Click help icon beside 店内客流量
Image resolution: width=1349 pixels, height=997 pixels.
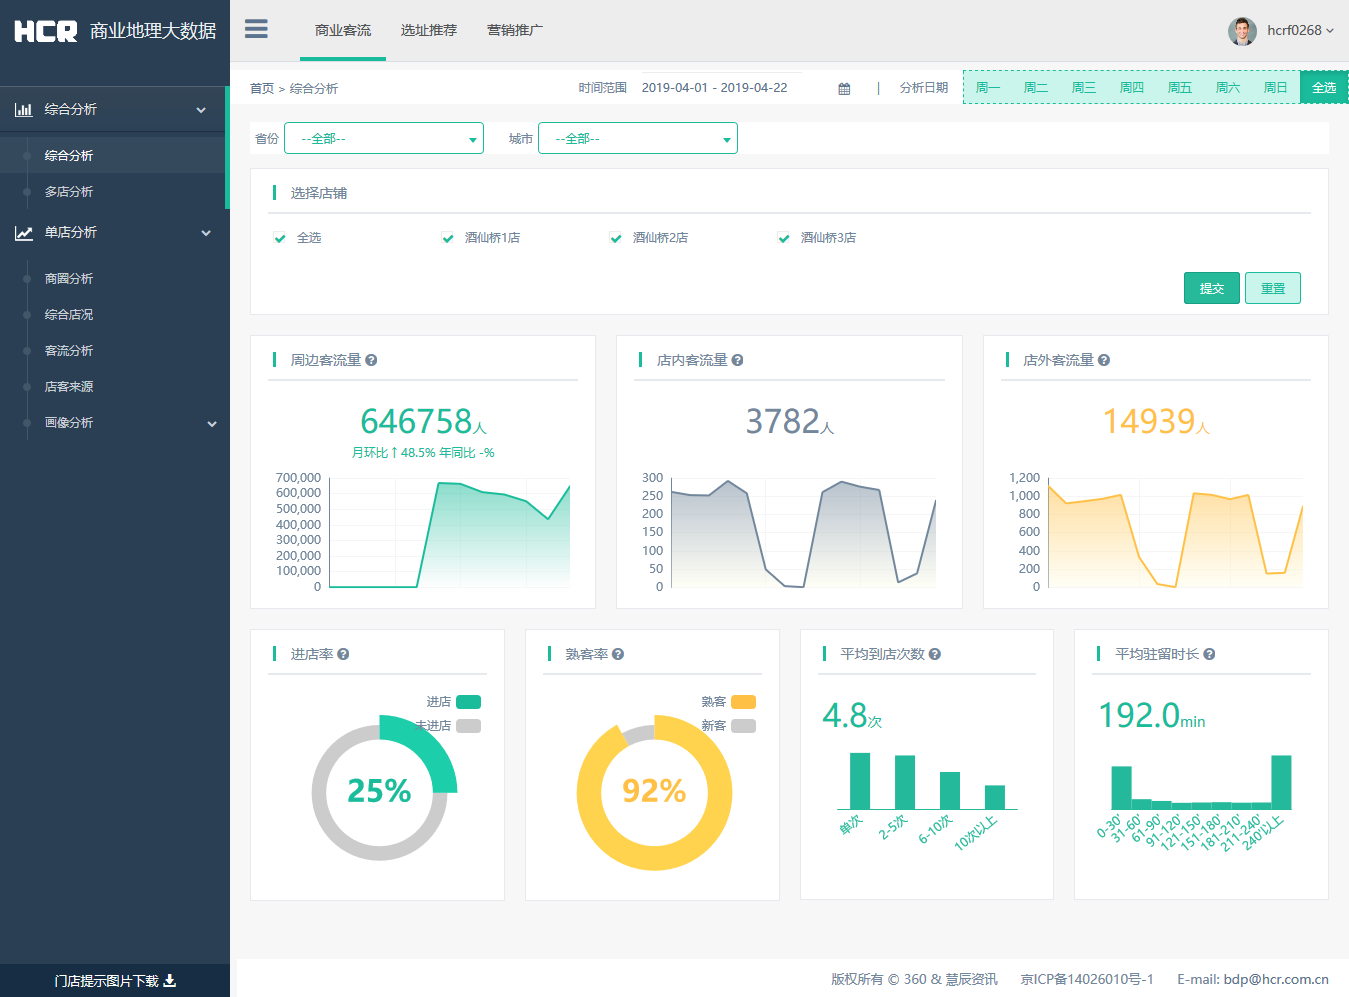737,360
